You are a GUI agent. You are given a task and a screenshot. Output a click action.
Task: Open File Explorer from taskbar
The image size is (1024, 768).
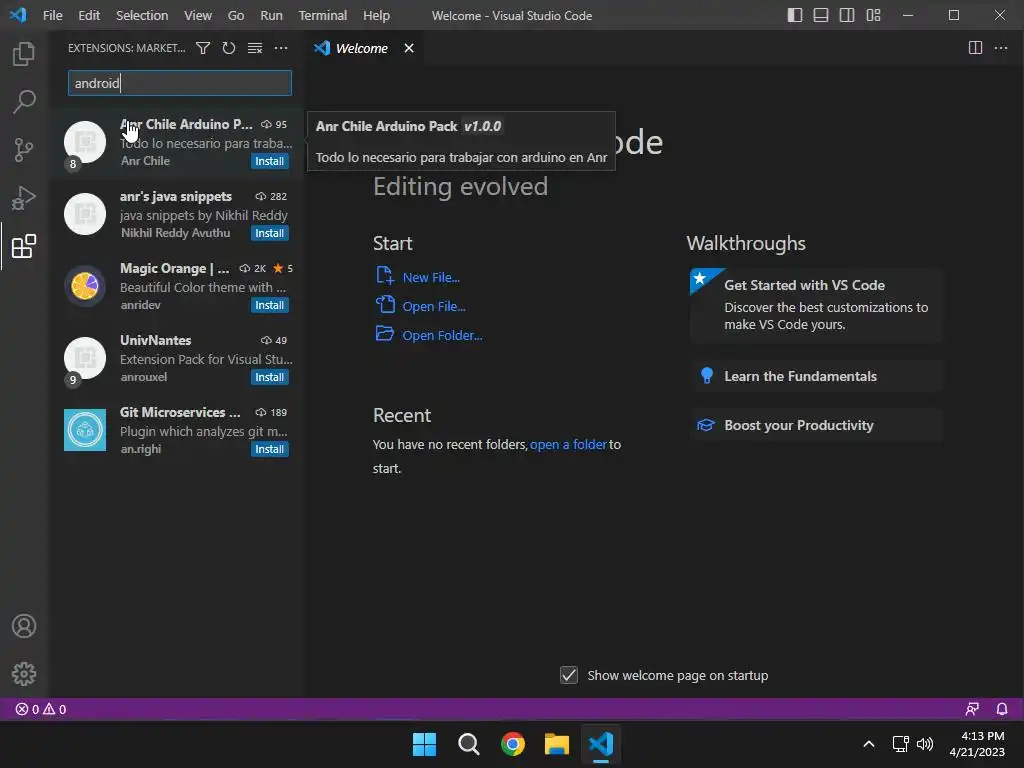[557, 744]
